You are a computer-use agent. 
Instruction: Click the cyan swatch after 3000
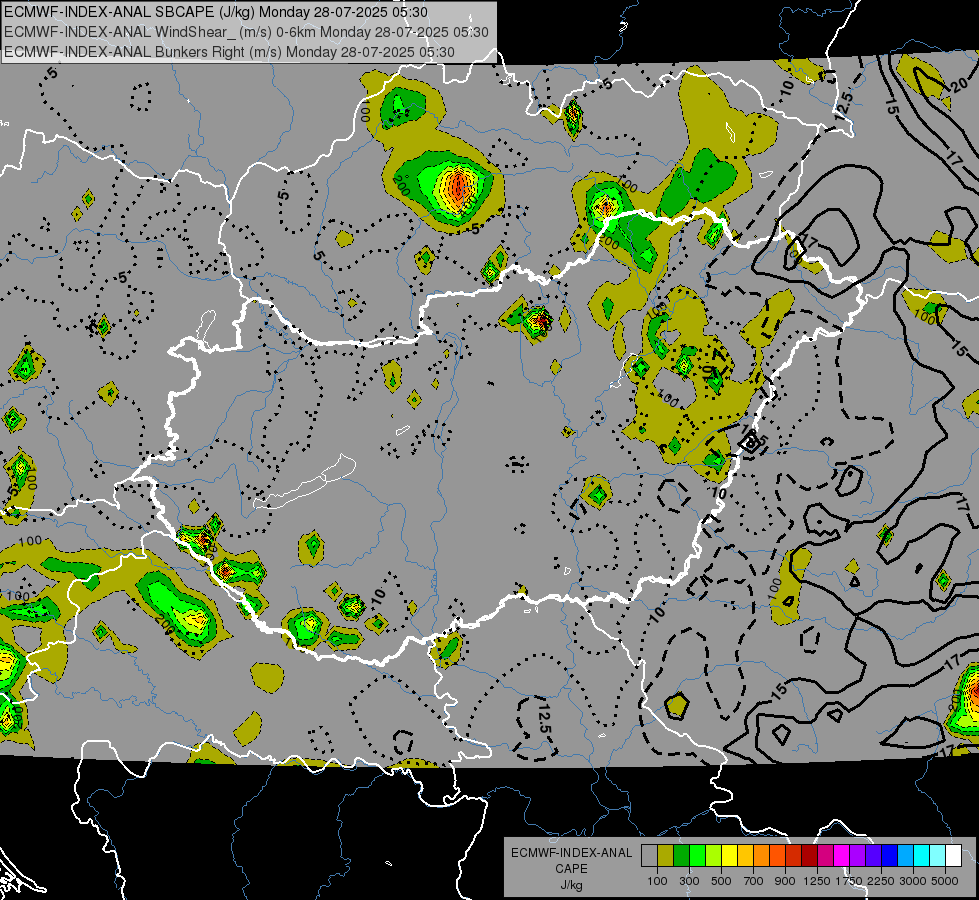coord(922,855)
